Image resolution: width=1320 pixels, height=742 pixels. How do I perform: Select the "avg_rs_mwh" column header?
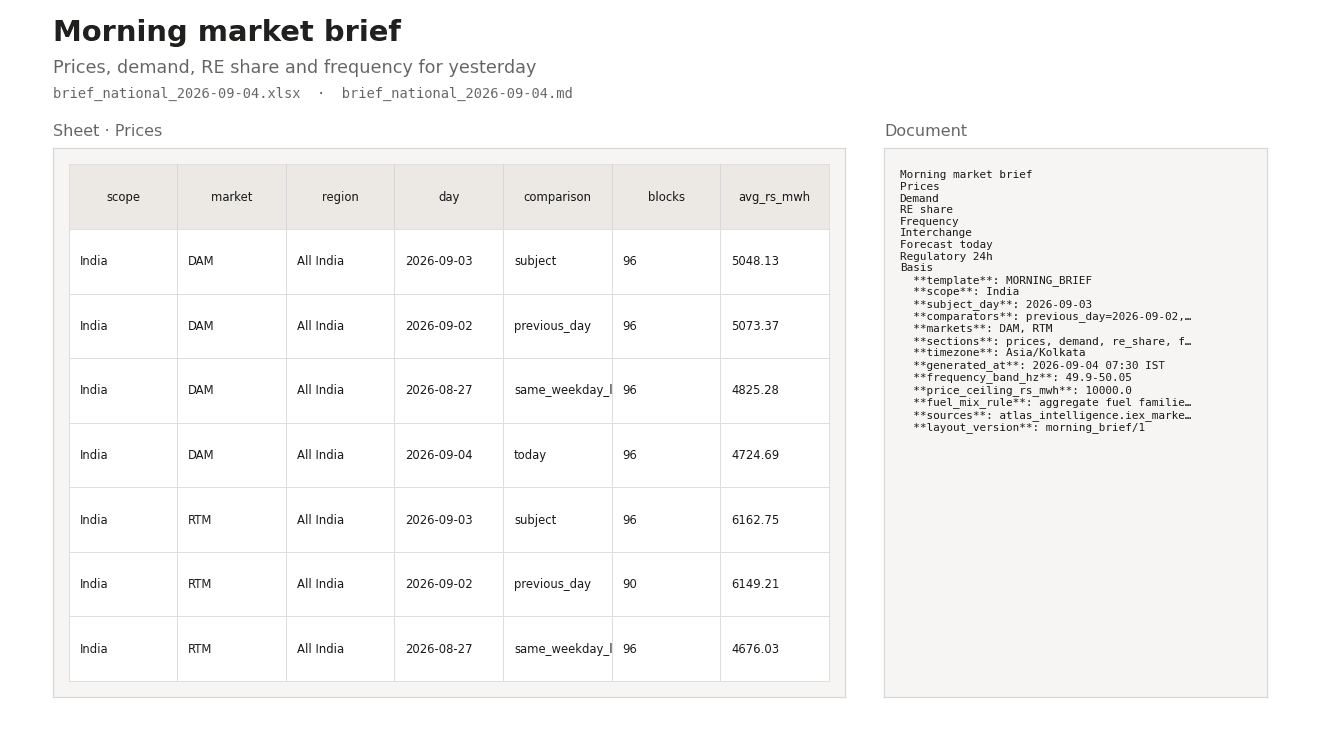[775, 197]
